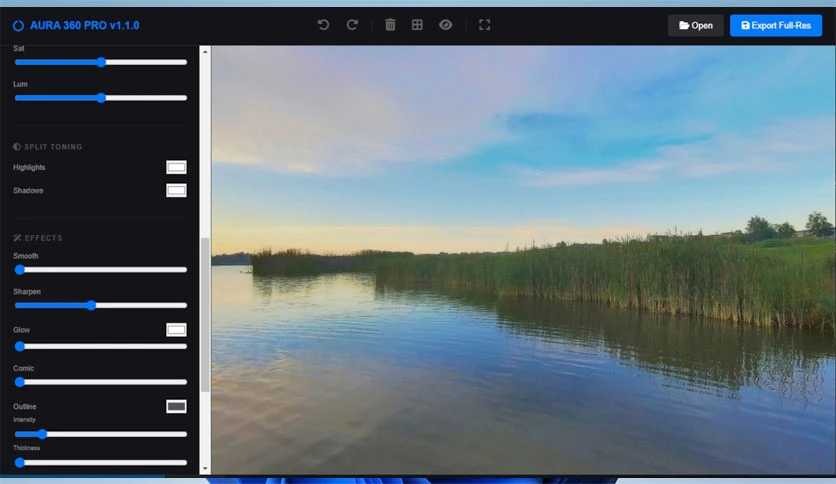Click the redo arrow icon
This screenshot has width=836, height=484.
pyautogui.click(x=352, y=25)
